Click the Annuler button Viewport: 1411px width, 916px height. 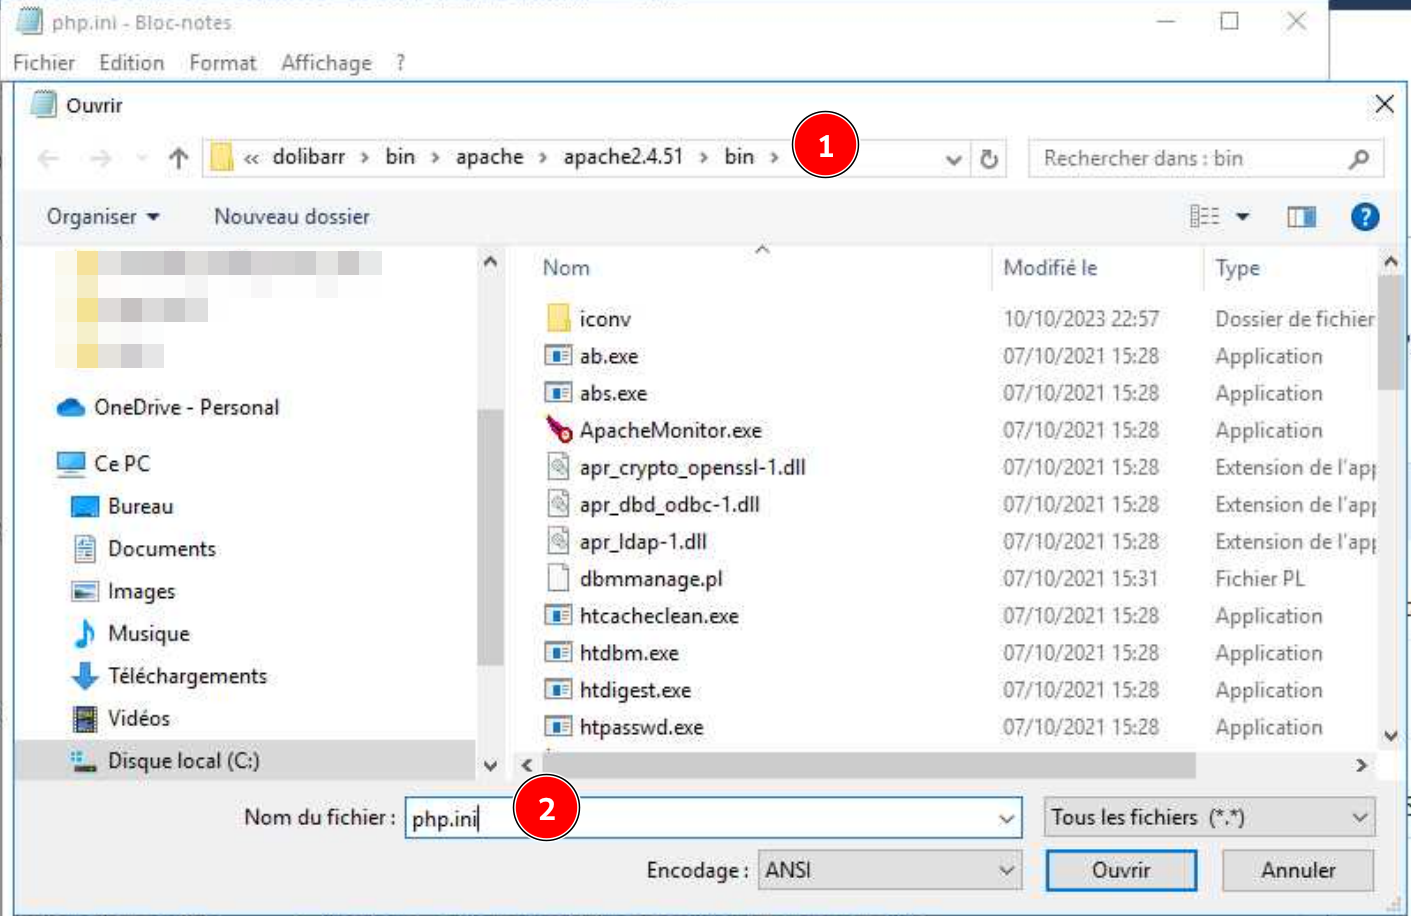pos(1297,870)
